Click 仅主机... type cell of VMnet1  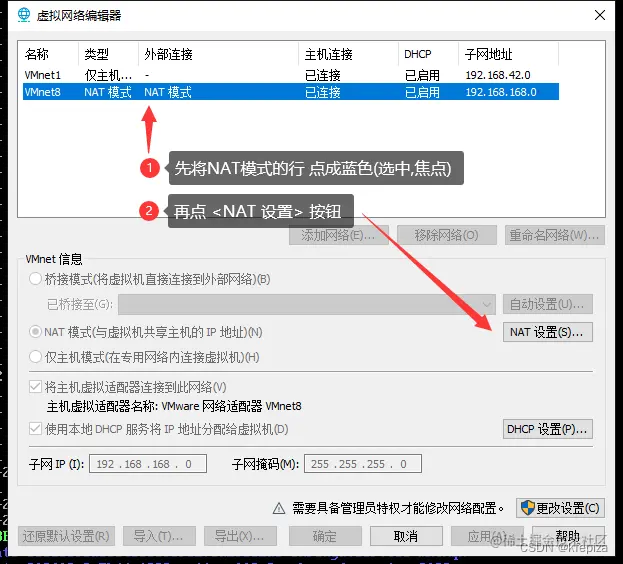[x=108, y=75]
